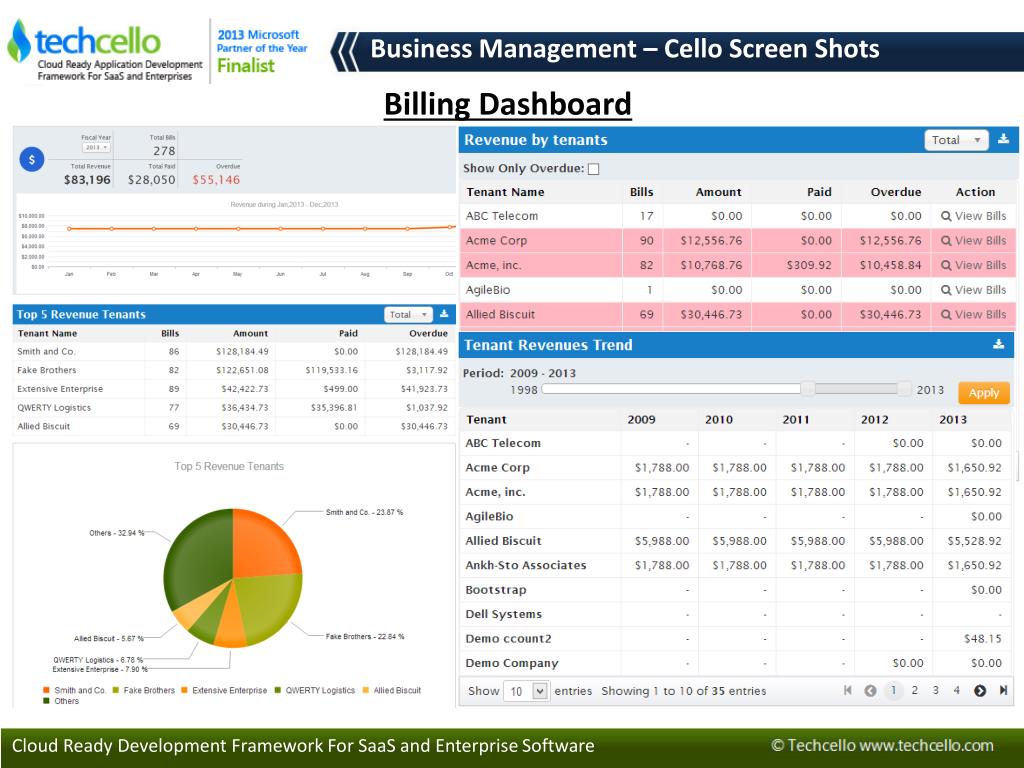Click the Tenant column header in trends

pos(486,420)
